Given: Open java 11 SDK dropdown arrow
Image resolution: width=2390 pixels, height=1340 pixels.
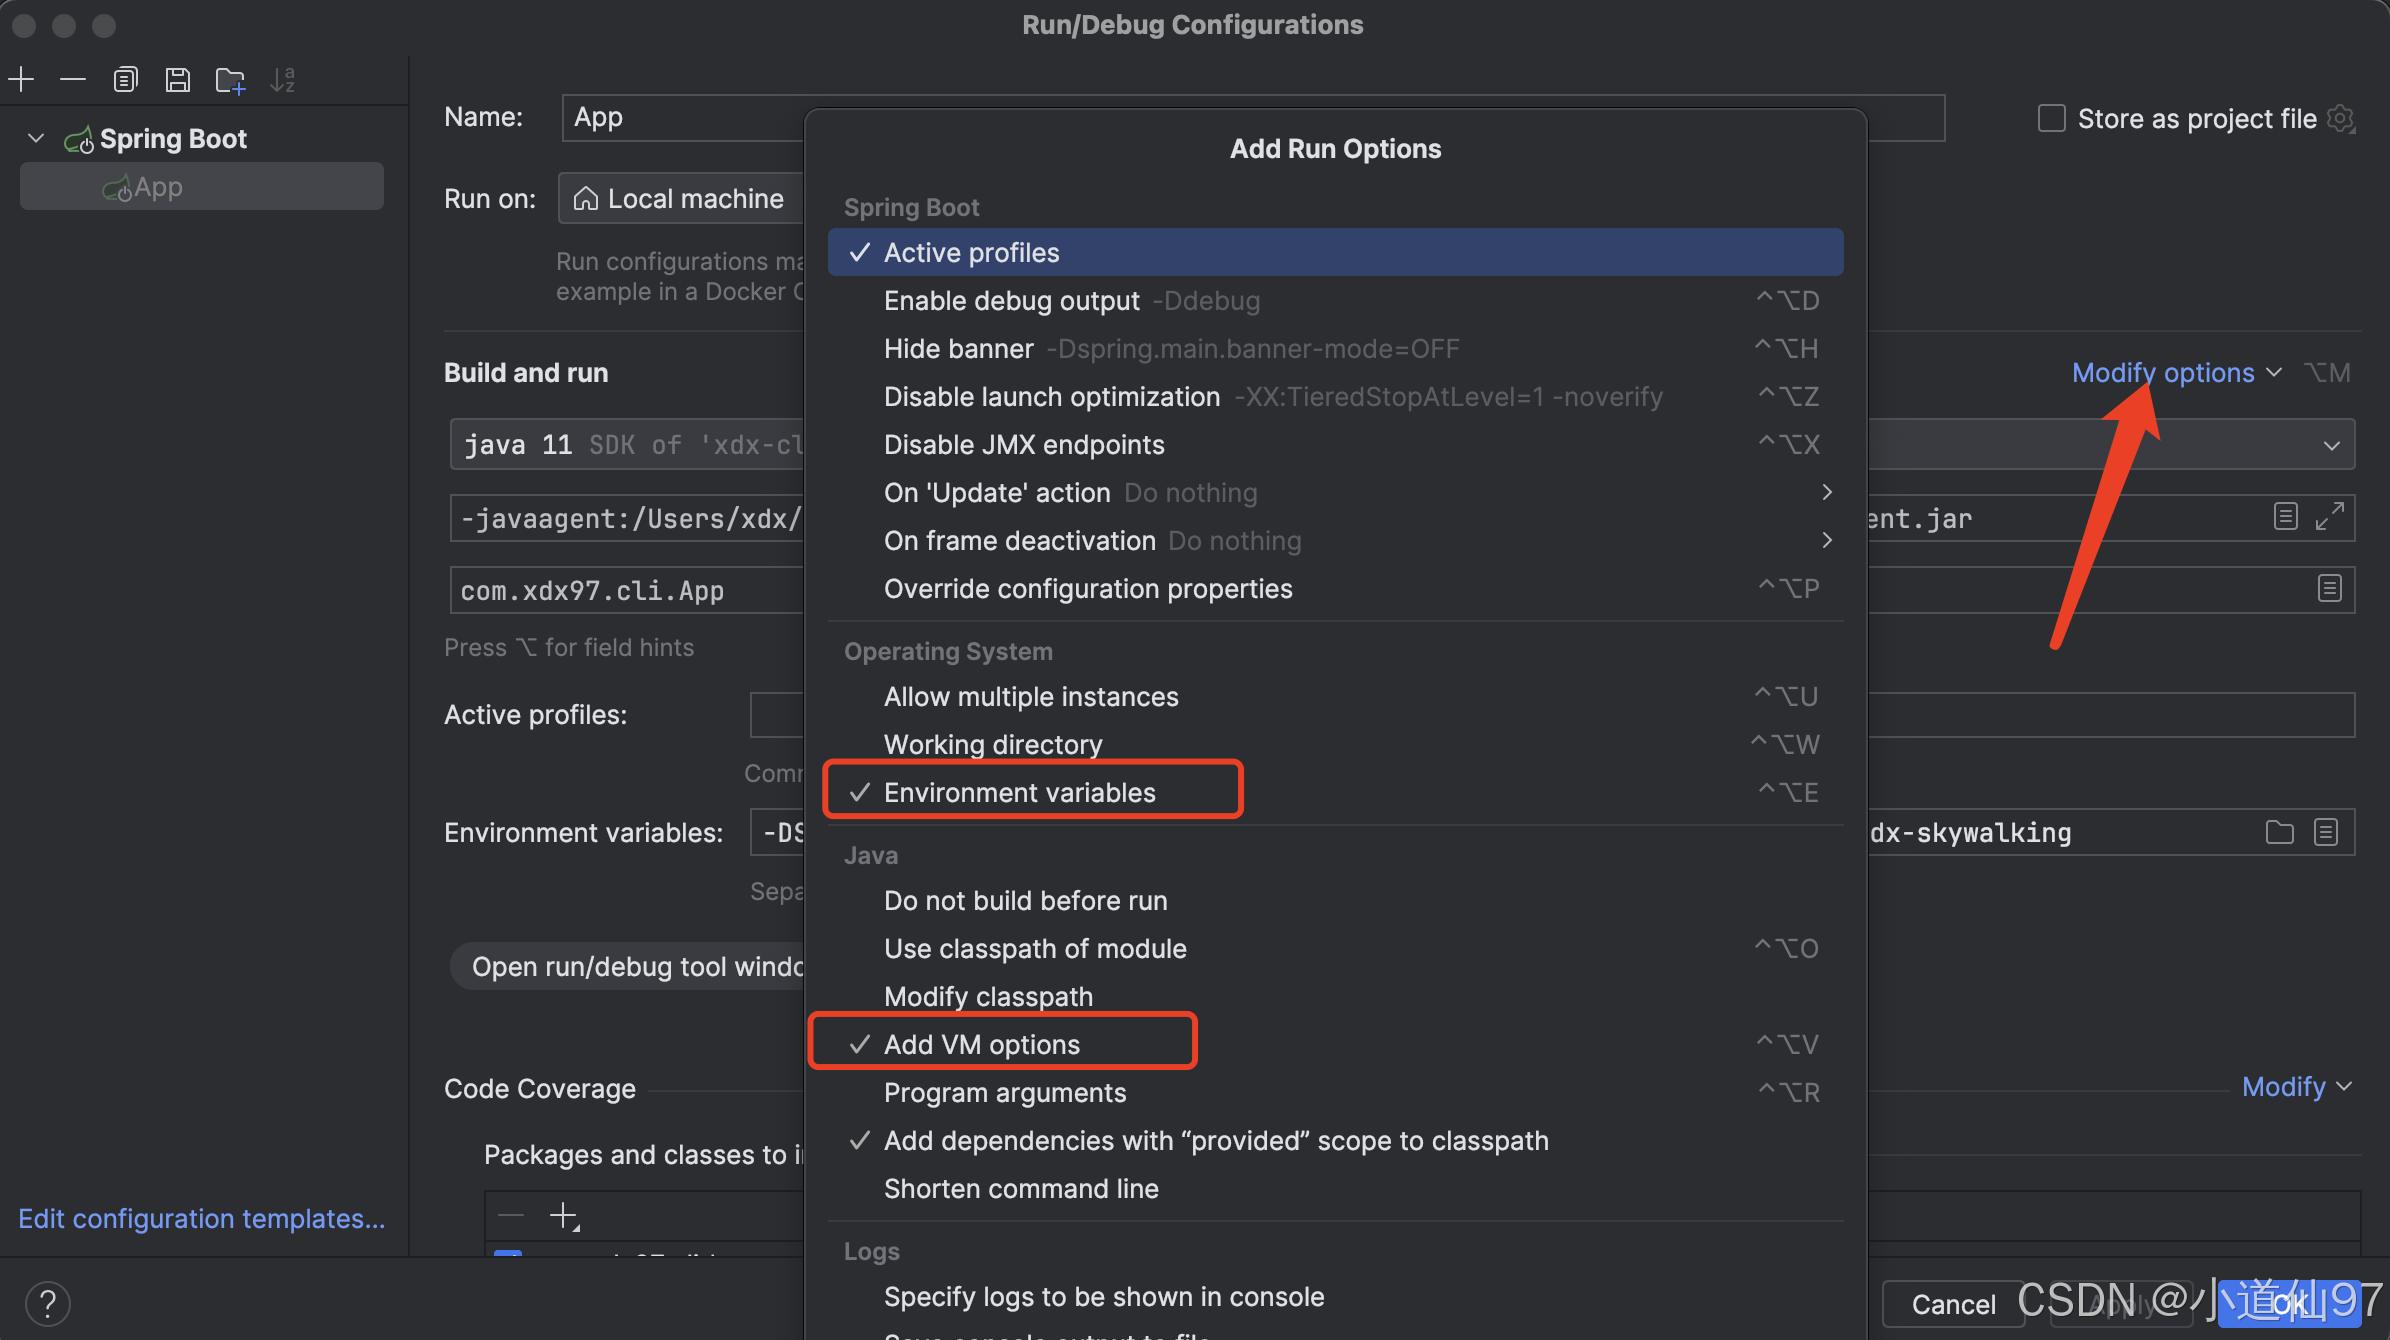Looking at the screenshot, I should (x=2331, y=445).
